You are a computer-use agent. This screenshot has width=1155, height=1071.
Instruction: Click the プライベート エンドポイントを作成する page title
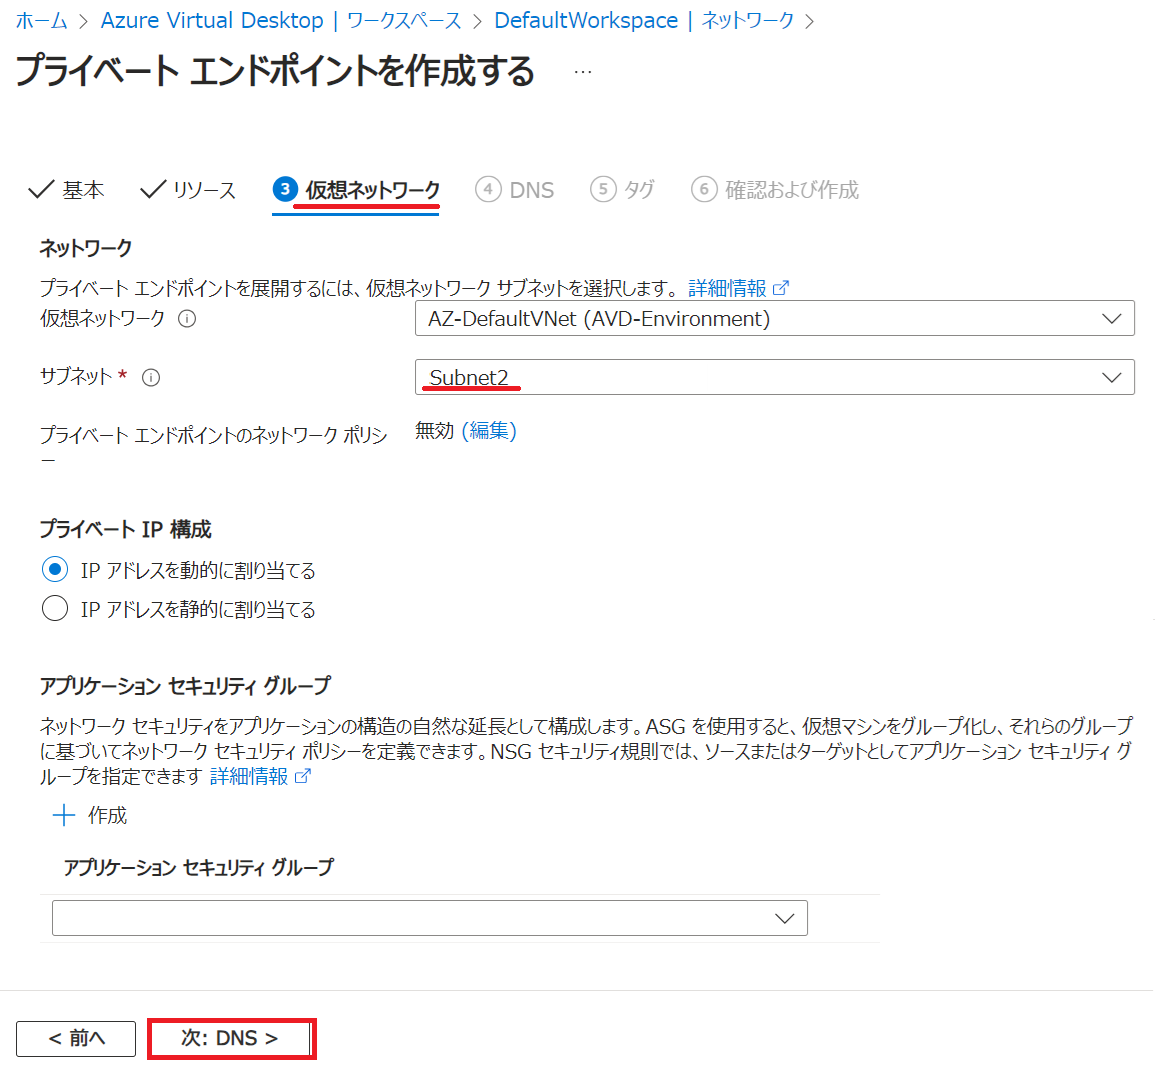tap(275, 71)
